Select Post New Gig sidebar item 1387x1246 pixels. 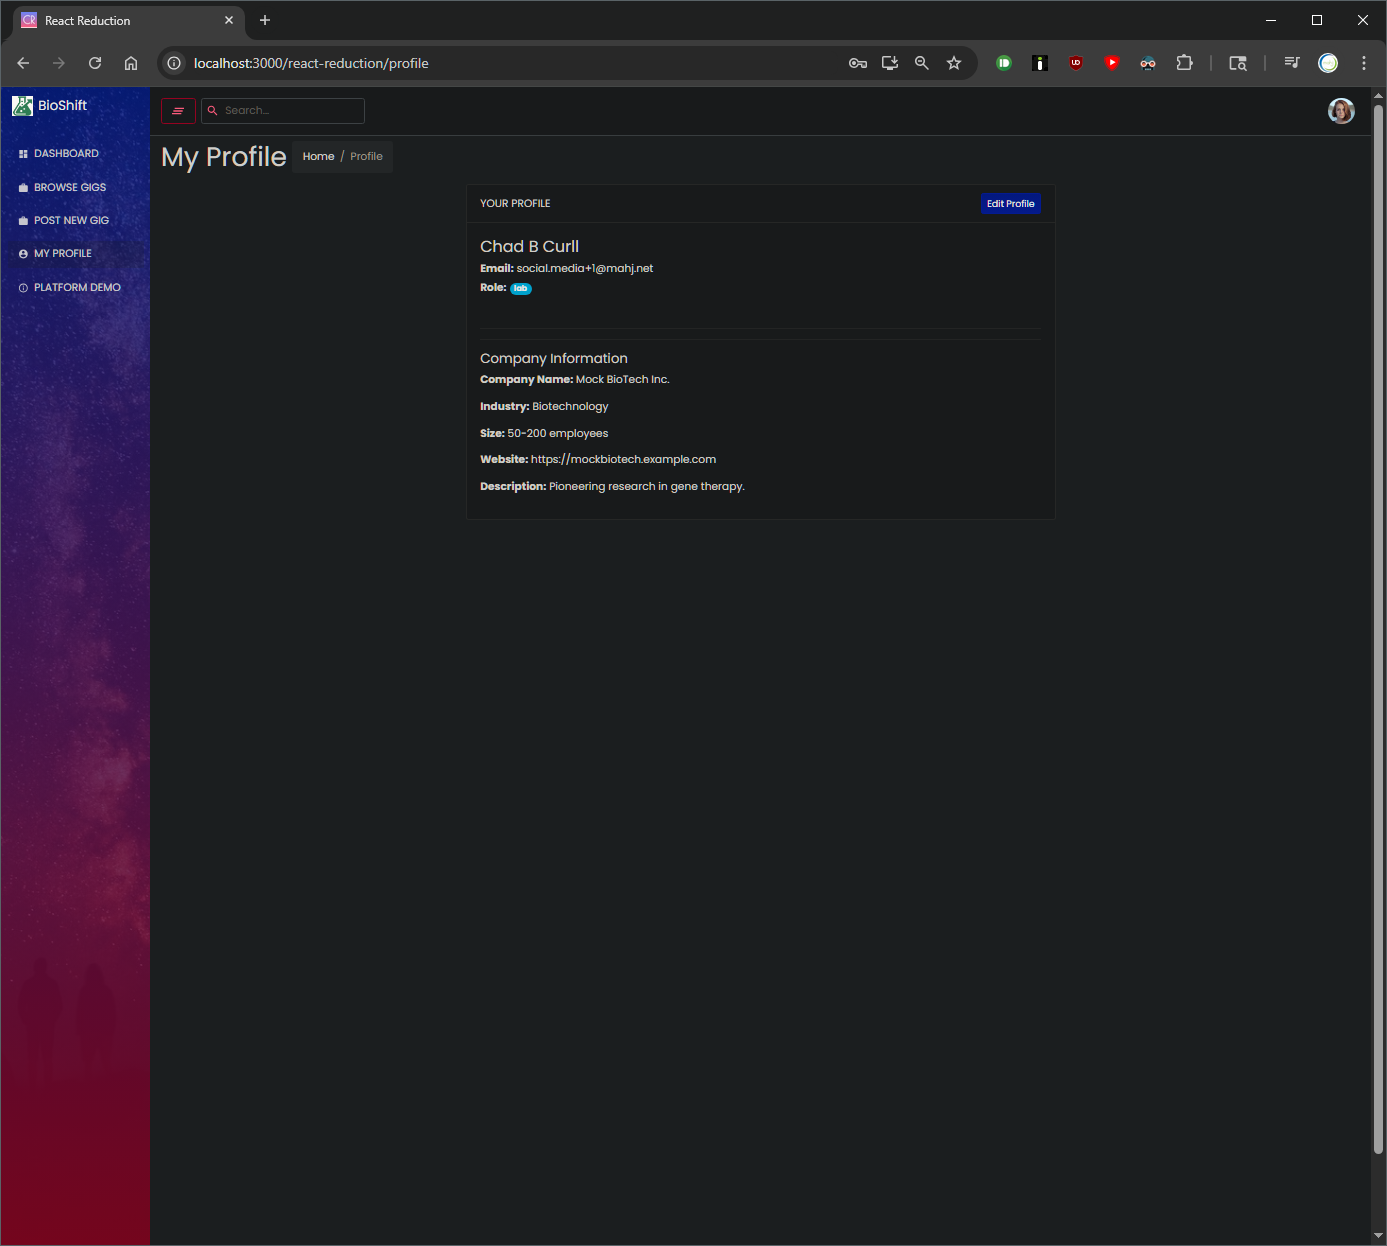point(71,221)
